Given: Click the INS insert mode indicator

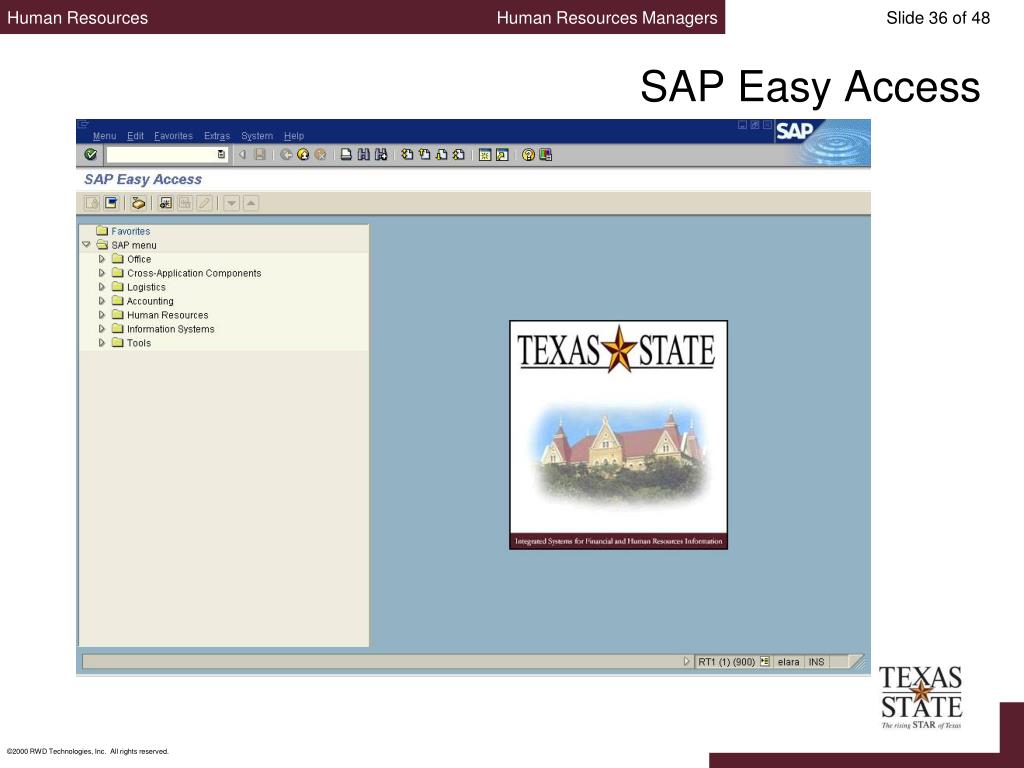Looking at the screenshot, I should [816, 662].
